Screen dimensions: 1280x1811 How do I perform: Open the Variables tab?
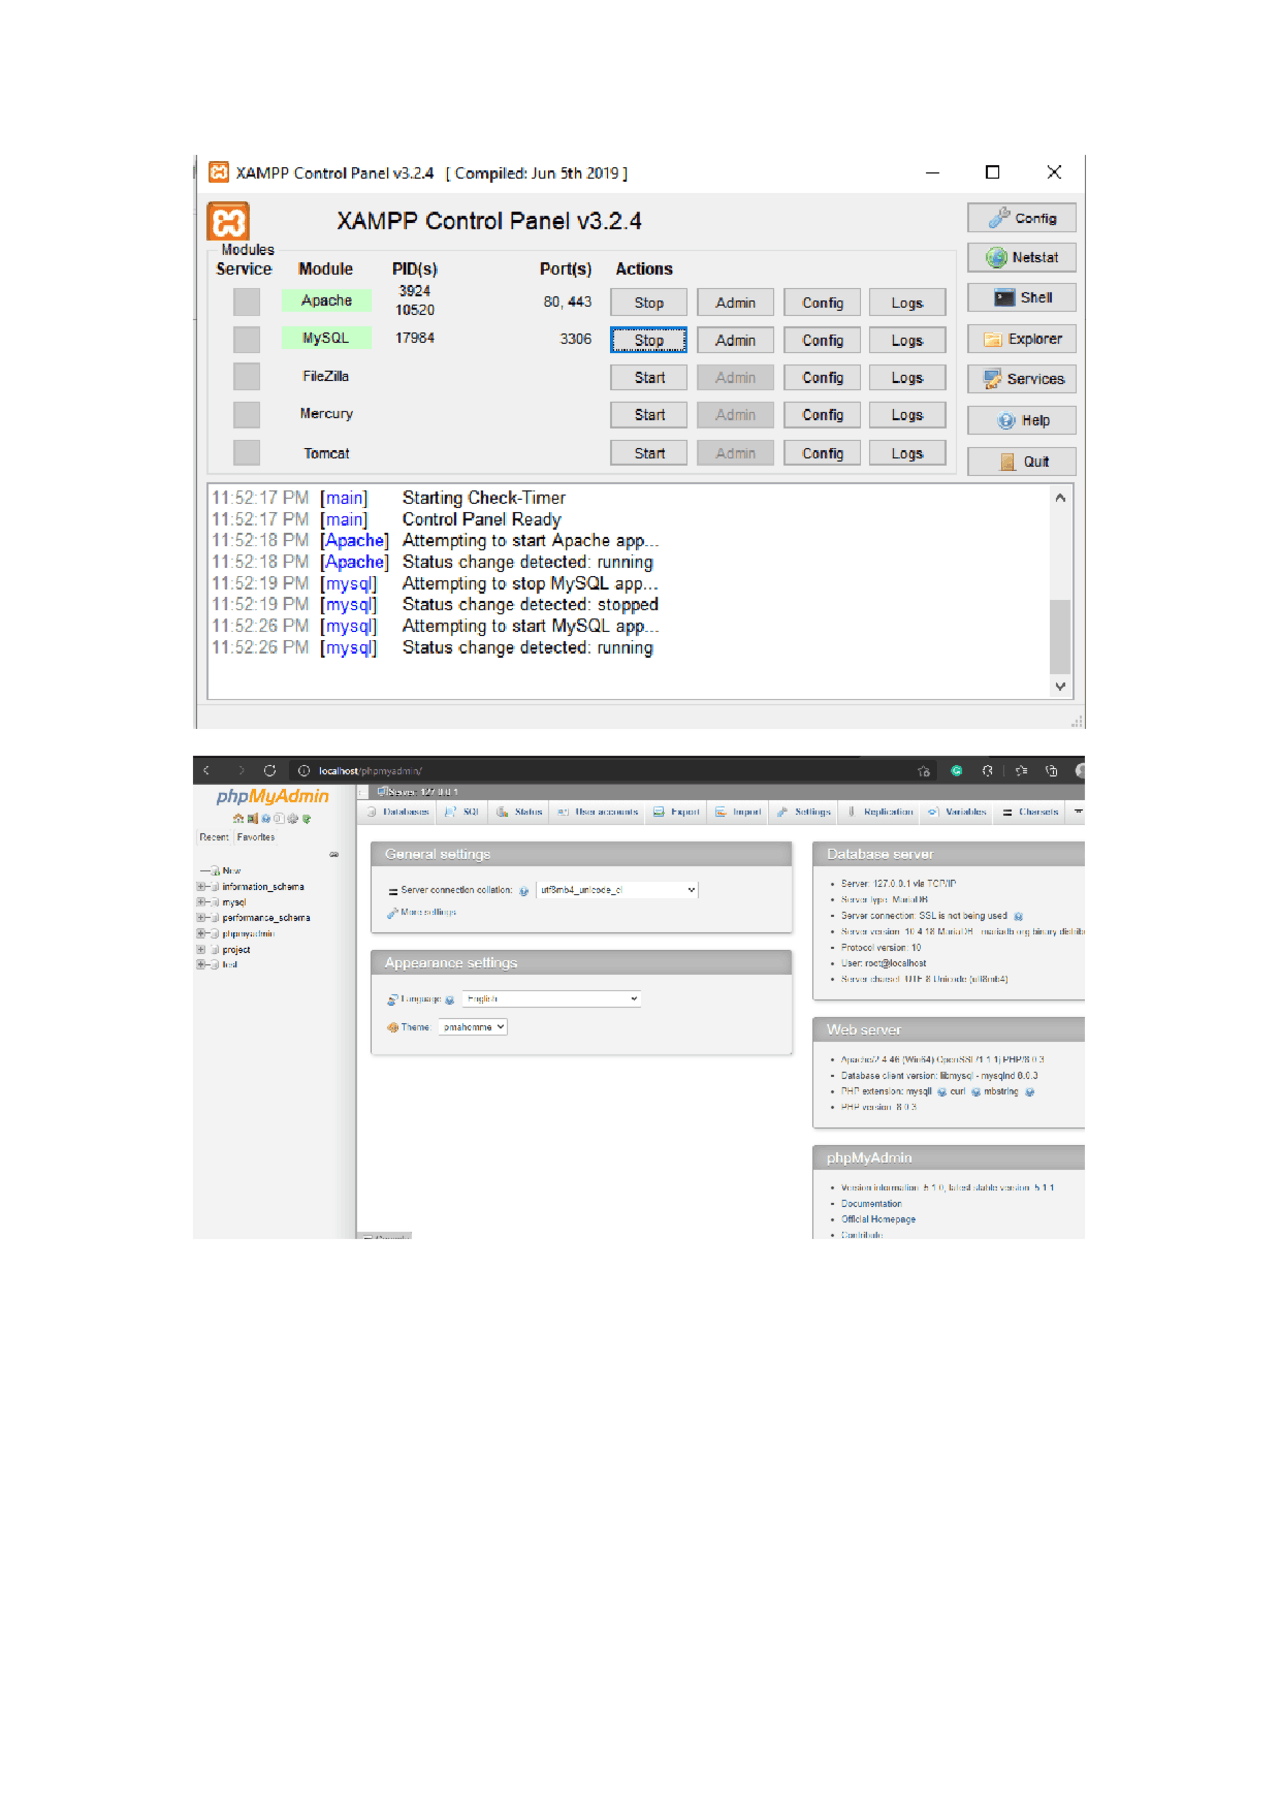(x=957, y=812)
